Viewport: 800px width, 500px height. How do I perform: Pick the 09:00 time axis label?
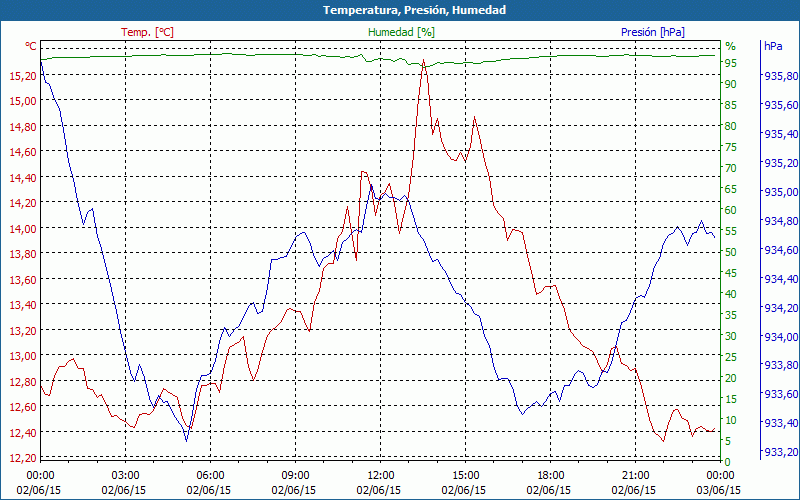click(295, 475)
